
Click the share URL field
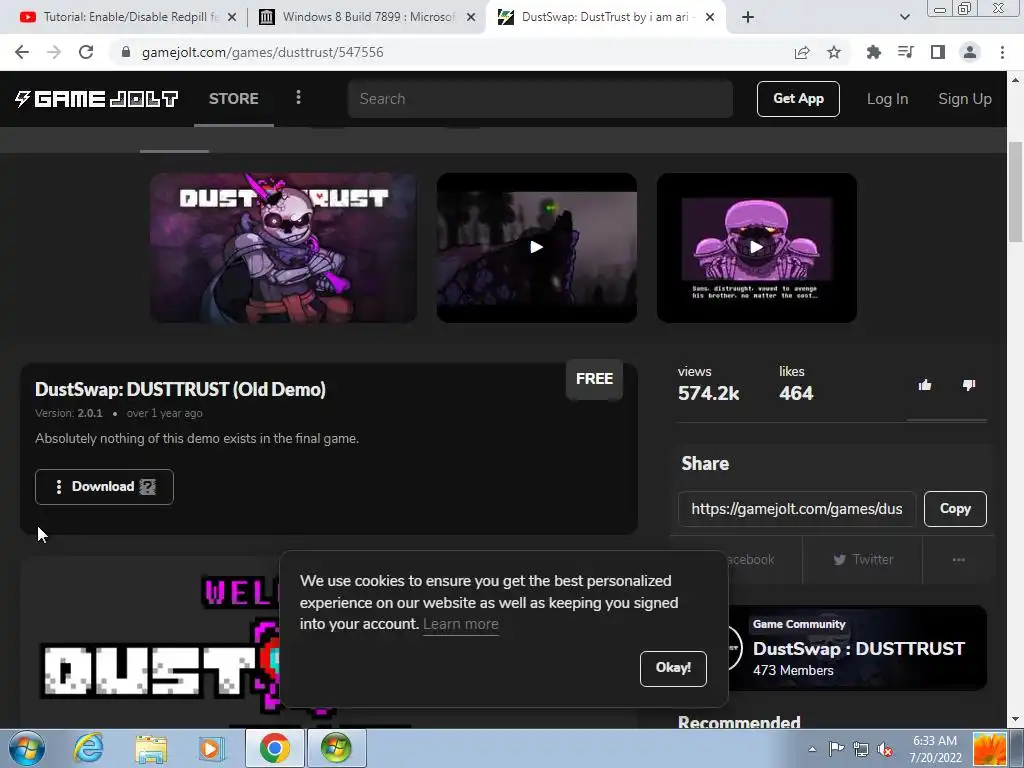pyautogui.click(x=797, y=509)
